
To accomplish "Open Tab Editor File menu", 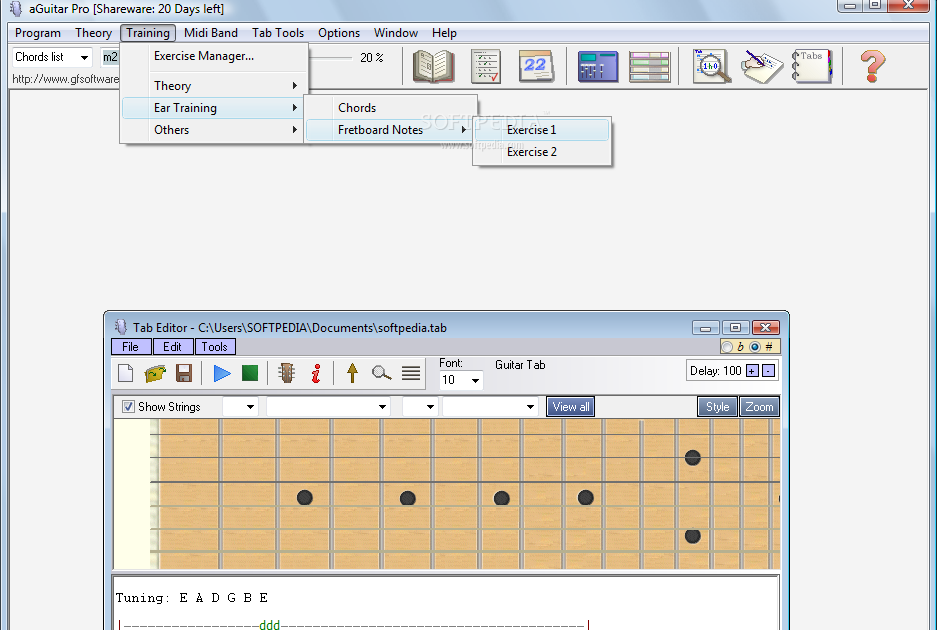I will tap(131, 347).
